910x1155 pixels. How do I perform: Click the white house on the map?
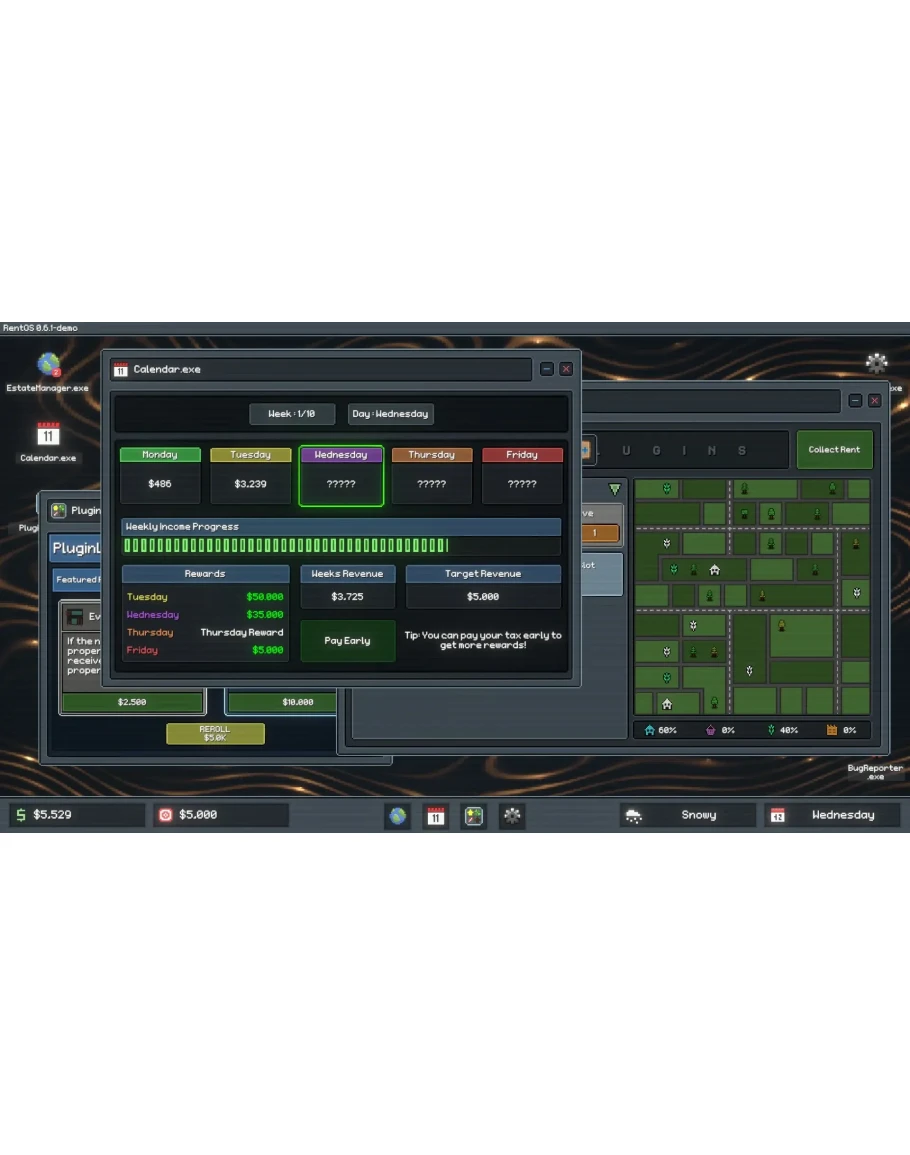point(715,570)
